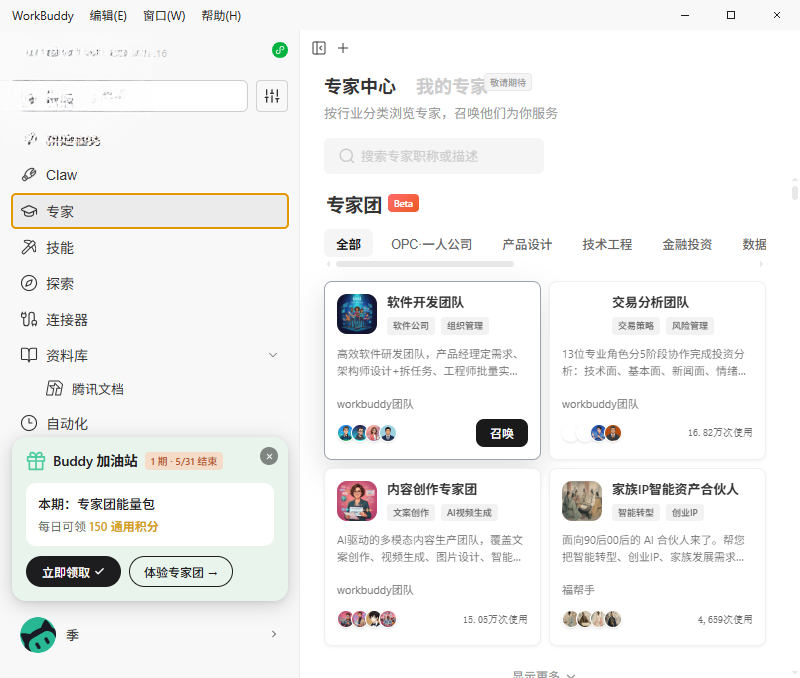Open the 窗口(W) menu
This screenshot has width=800, height=678.
pos(164,16)
